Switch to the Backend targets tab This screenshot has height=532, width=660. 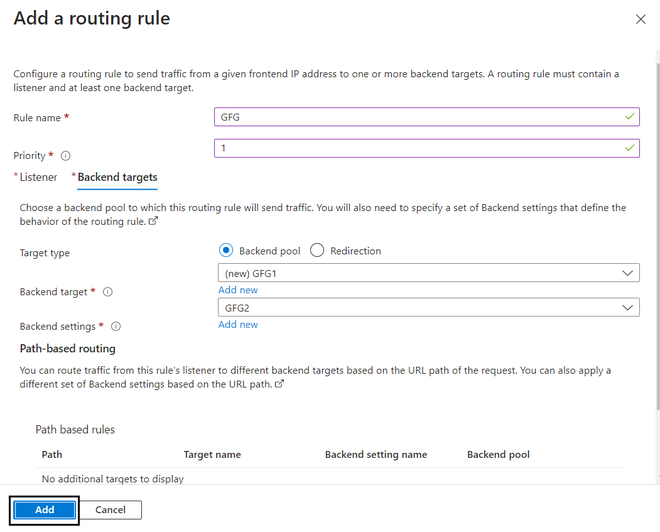pyautogui.click(x=117, y=177)
